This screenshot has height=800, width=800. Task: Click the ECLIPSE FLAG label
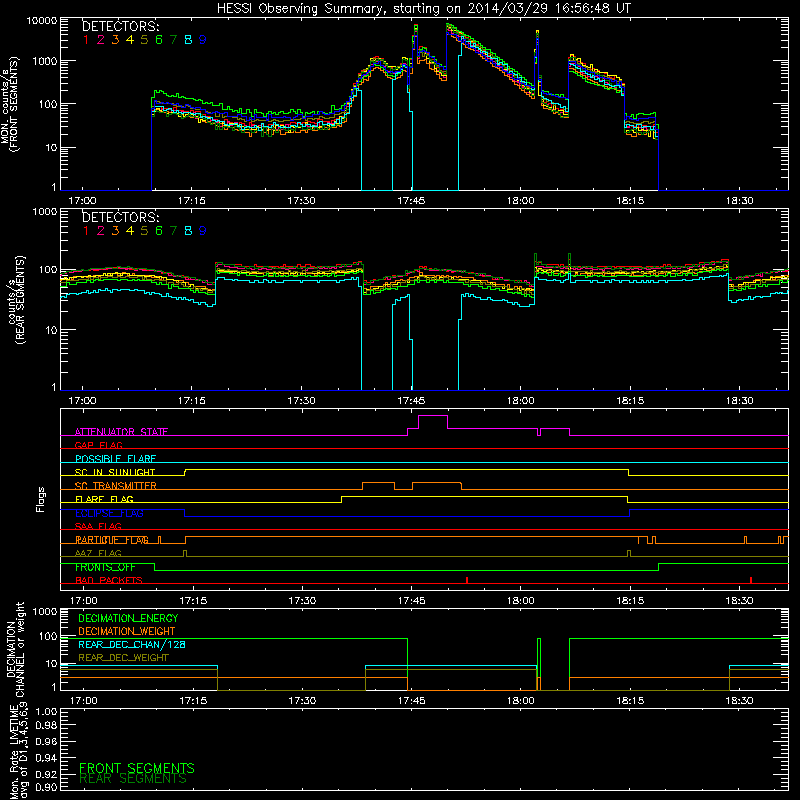pos(109,513)
